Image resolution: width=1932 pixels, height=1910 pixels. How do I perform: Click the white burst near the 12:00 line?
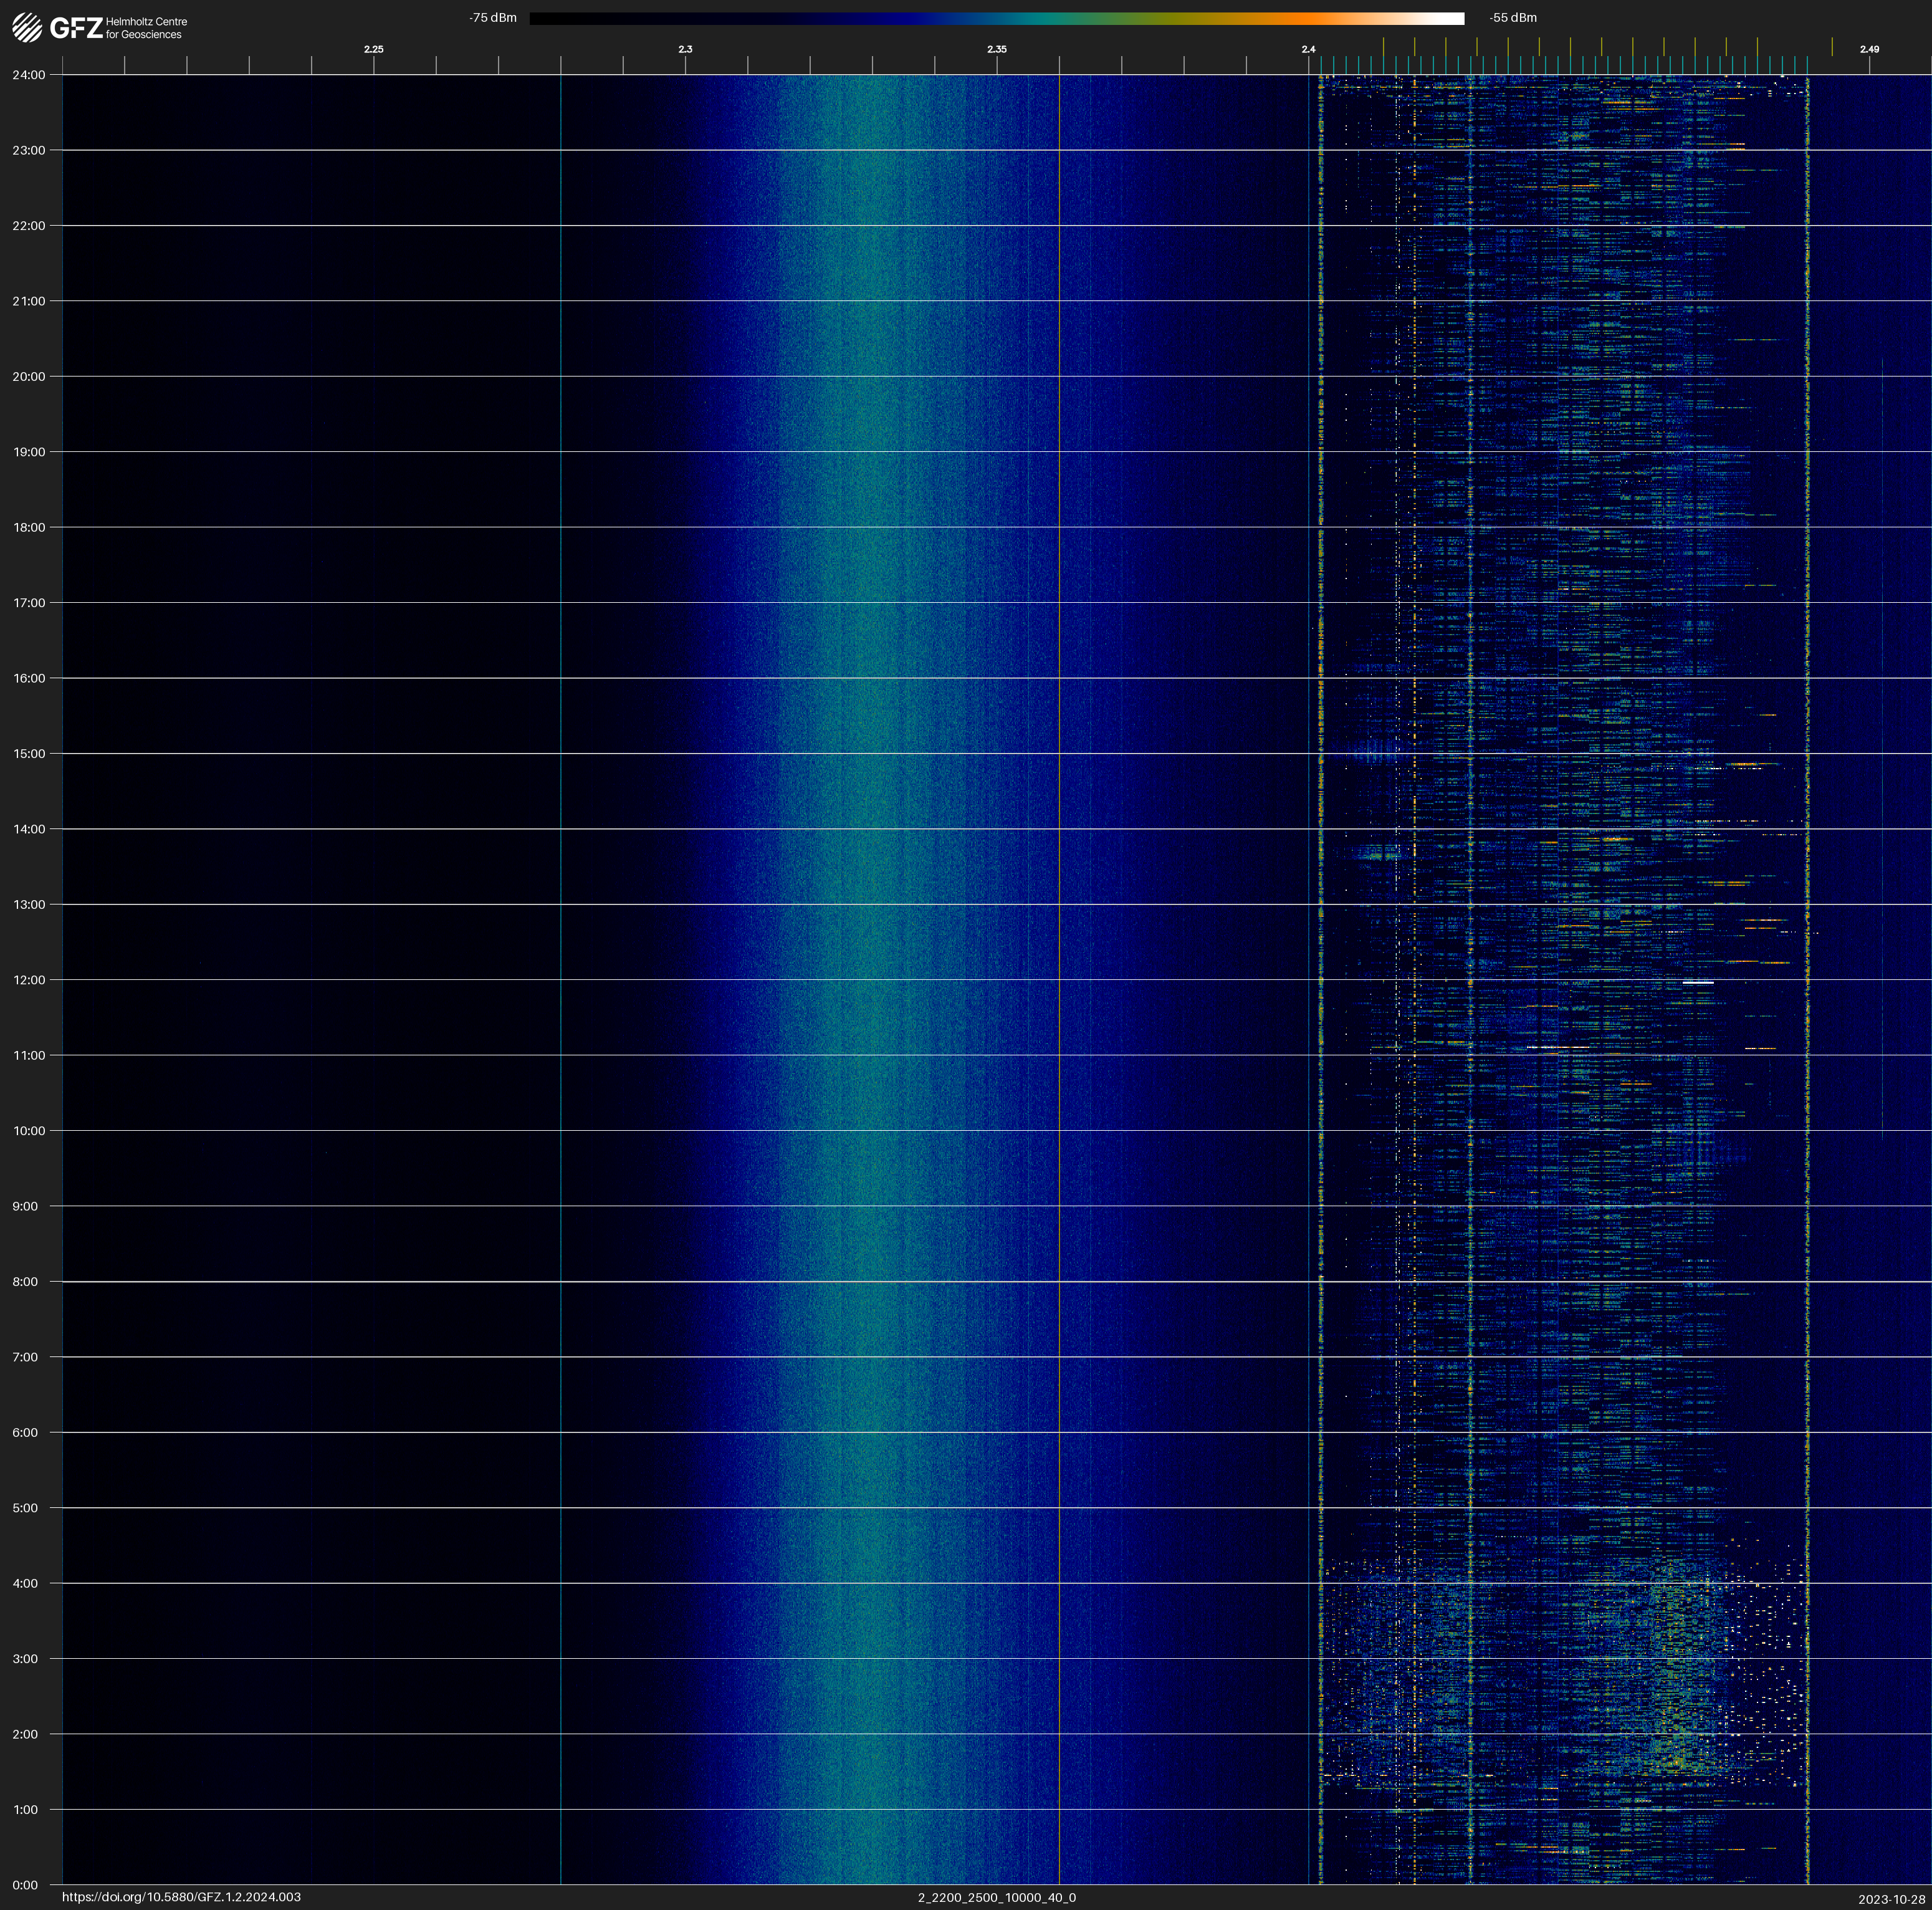click(x=1698, y=983)
